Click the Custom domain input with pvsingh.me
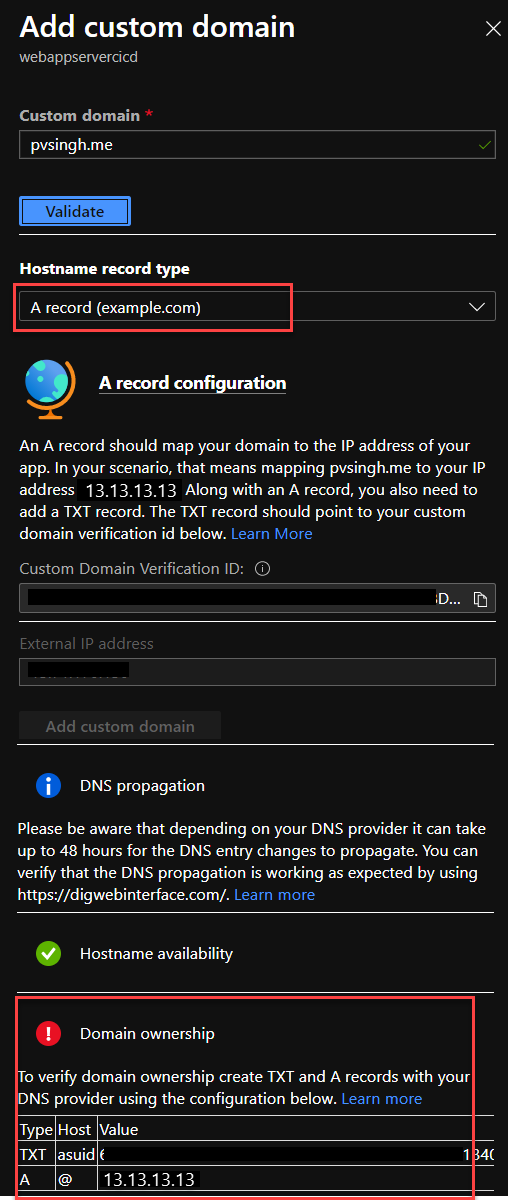The width and height of the screenshot is (508, 1200). (257, 145)
